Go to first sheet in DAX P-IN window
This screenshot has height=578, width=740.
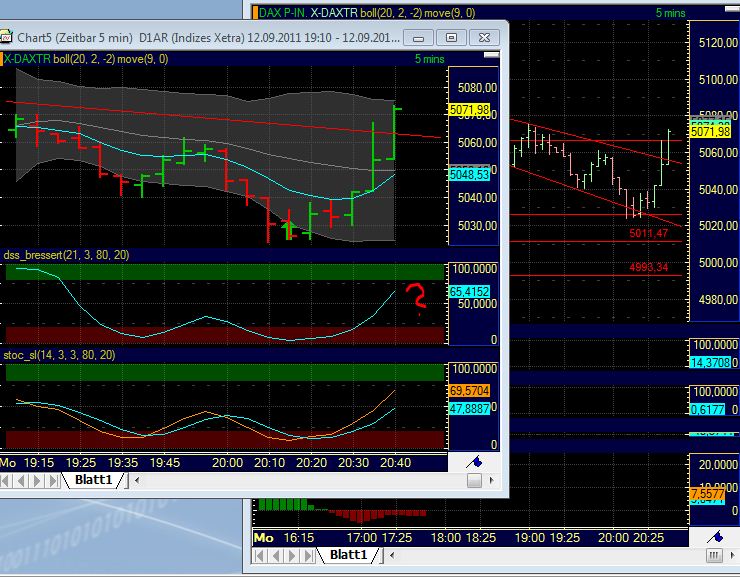tap(260, 555)
